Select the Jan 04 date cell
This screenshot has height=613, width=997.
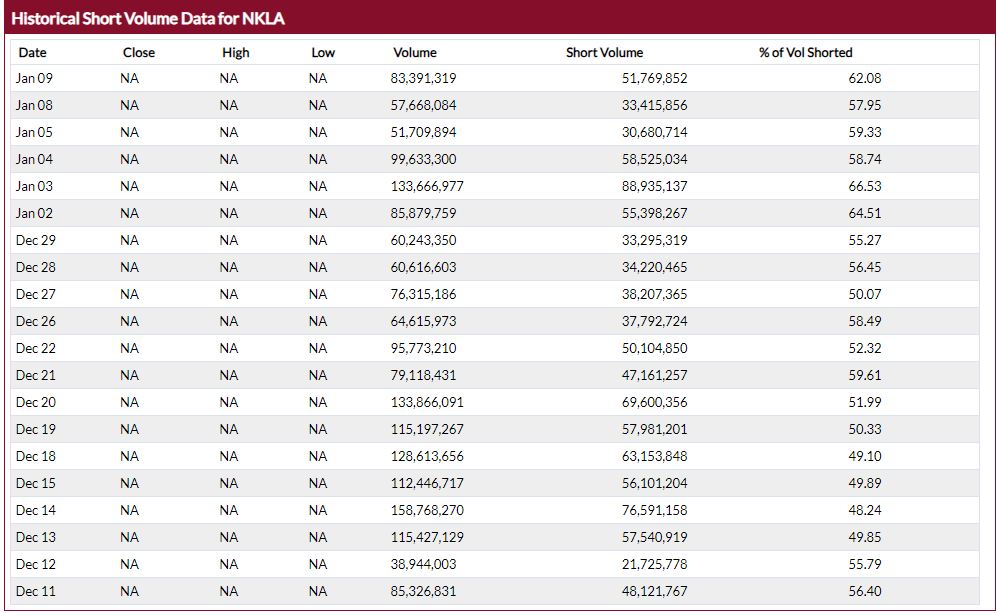[34, 159]
